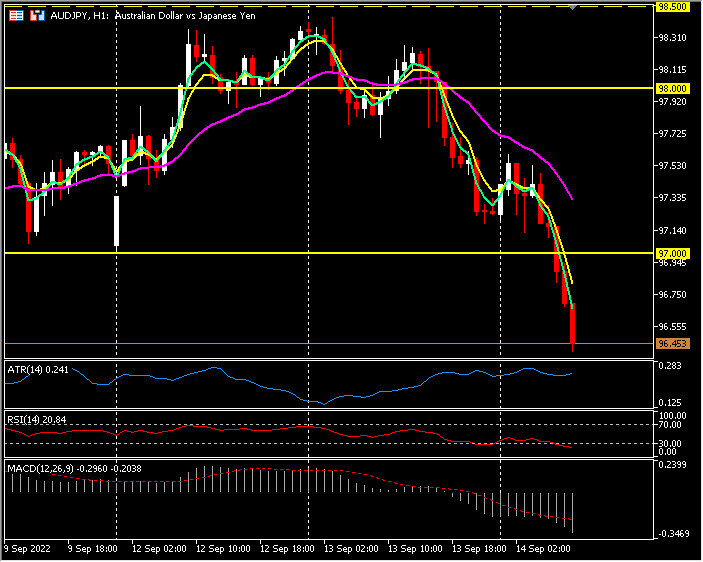
Task: Click the gray chart shift triangle marker
Action: point(573,7)
